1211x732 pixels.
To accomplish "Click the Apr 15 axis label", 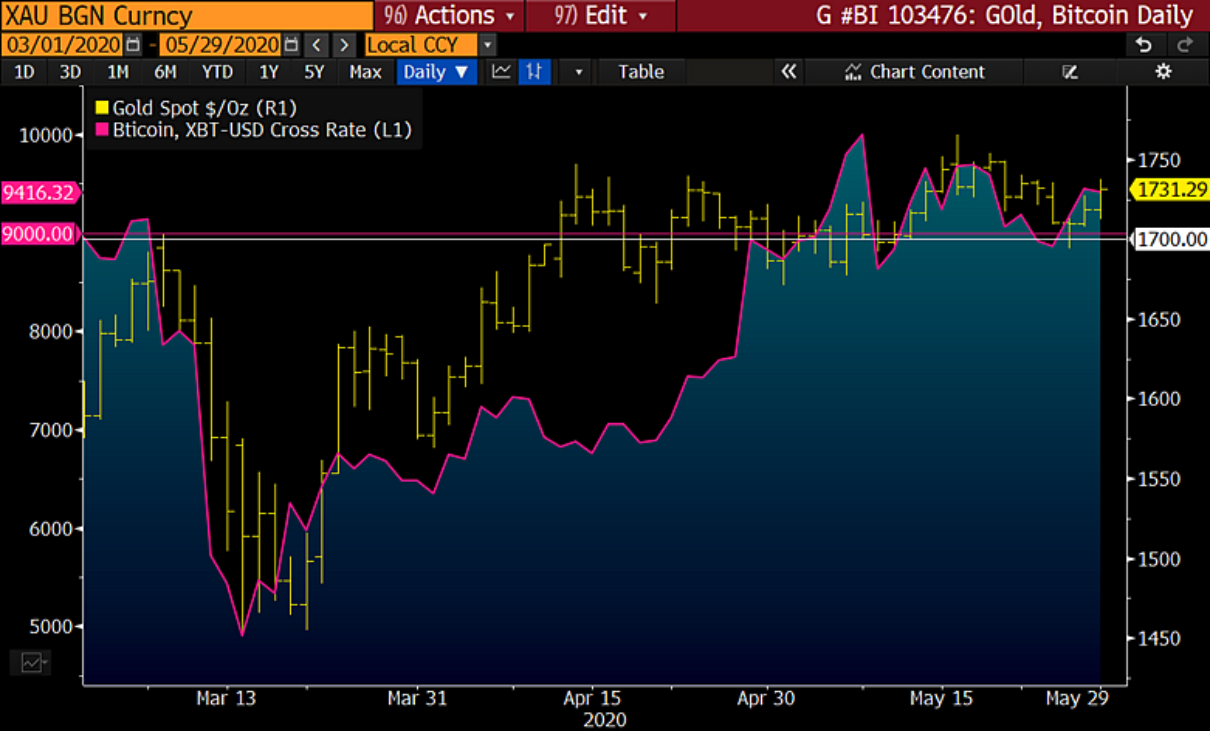I will 592,698.
